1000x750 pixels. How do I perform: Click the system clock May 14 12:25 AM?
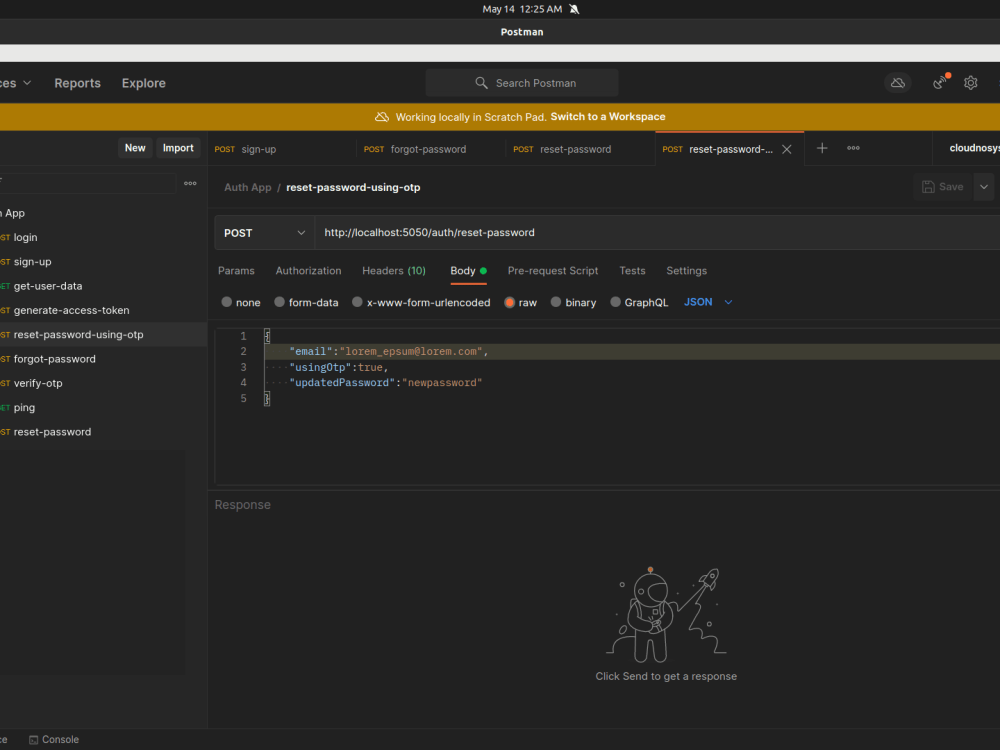(522, 9)
